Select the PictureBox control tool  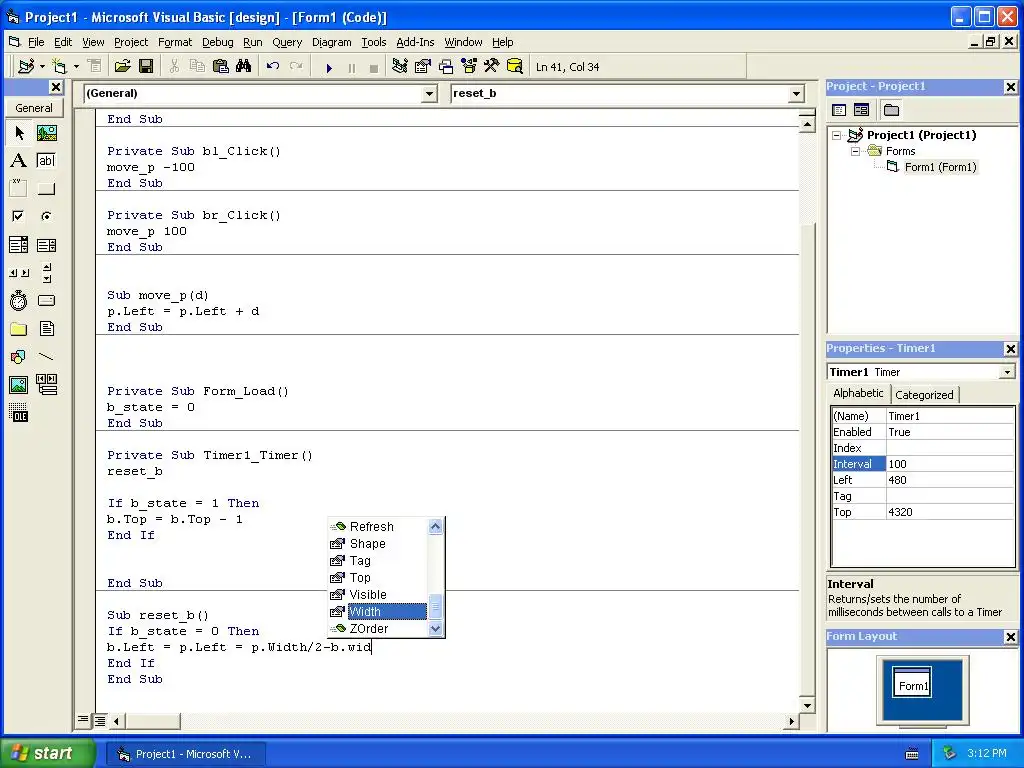(x=47, y=133)
